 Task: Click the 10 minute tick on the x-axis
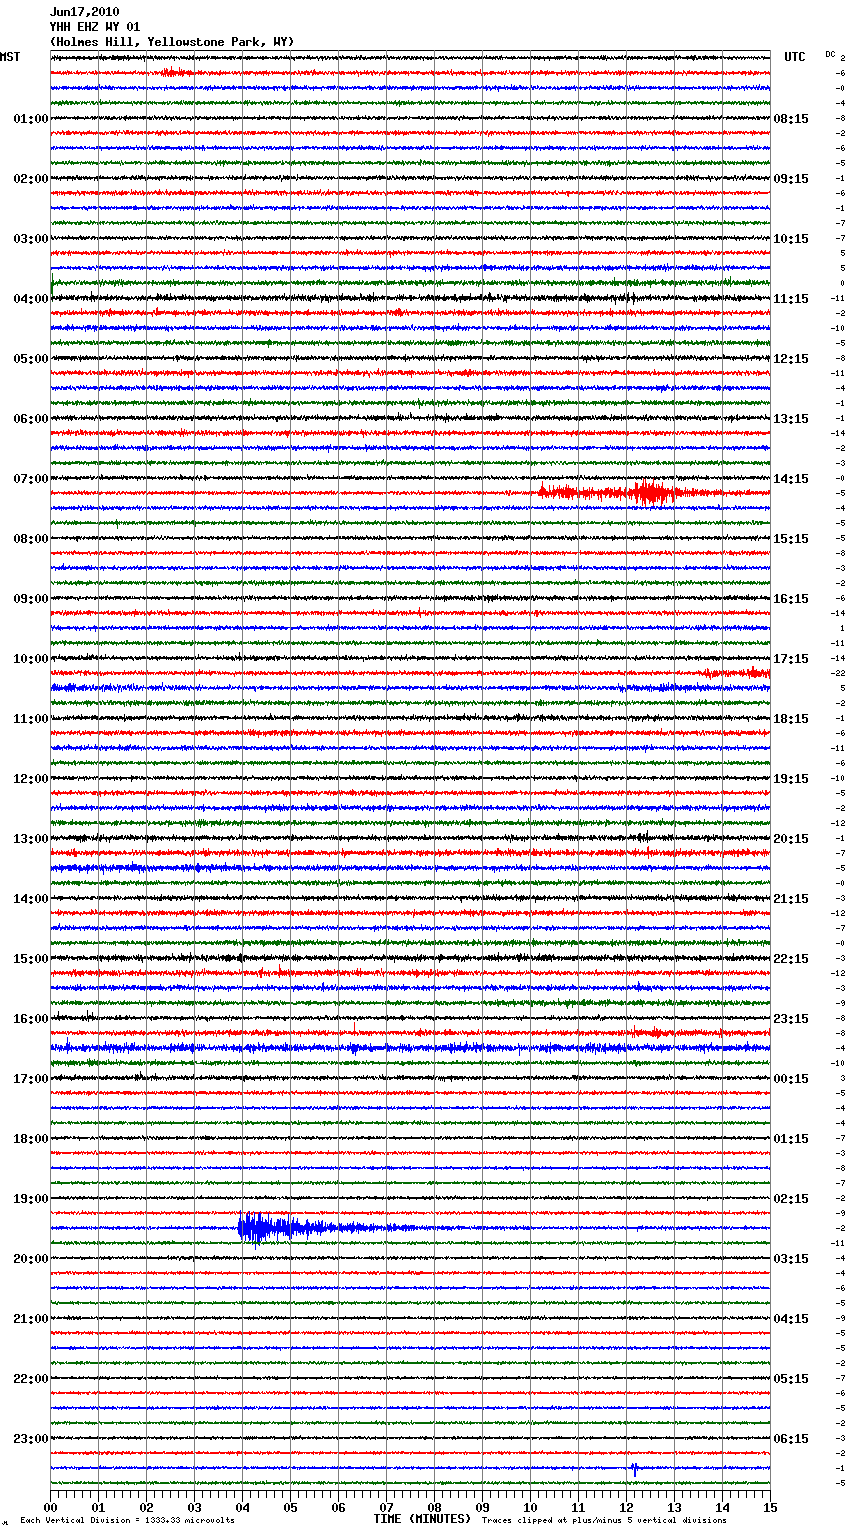(530, 1507)
